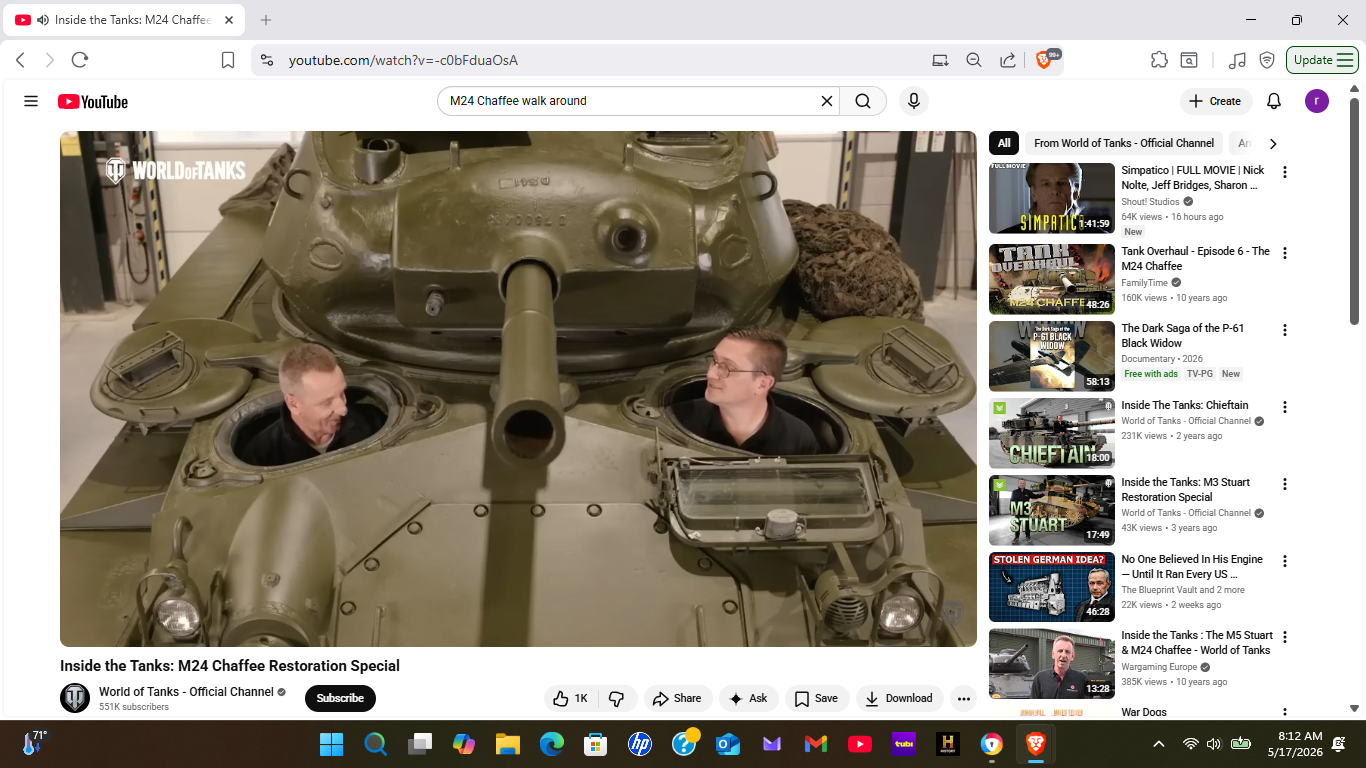
Task: Open options for Simpatico FULL MOVIE video
Action: (1285, 172)
